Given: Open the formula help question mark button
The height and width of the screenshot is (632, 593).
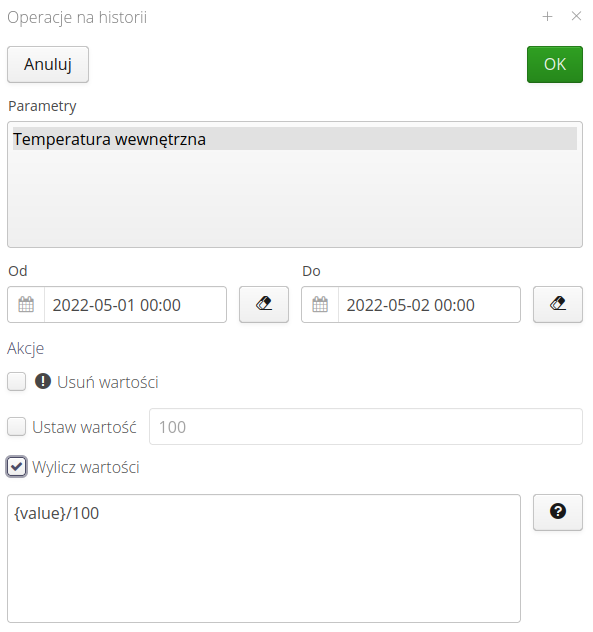Looking at the screenshot, I should [558, 512].
